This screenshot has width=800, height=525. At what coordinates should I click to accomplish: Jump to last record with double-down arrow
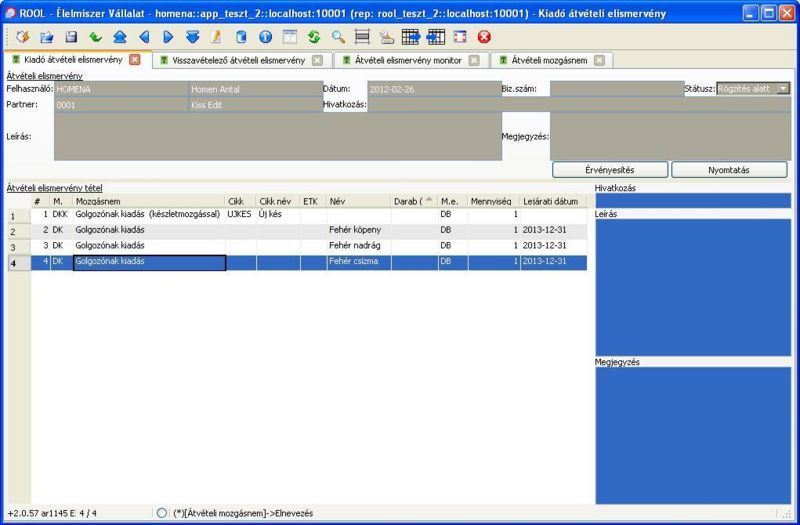[192, 37]
